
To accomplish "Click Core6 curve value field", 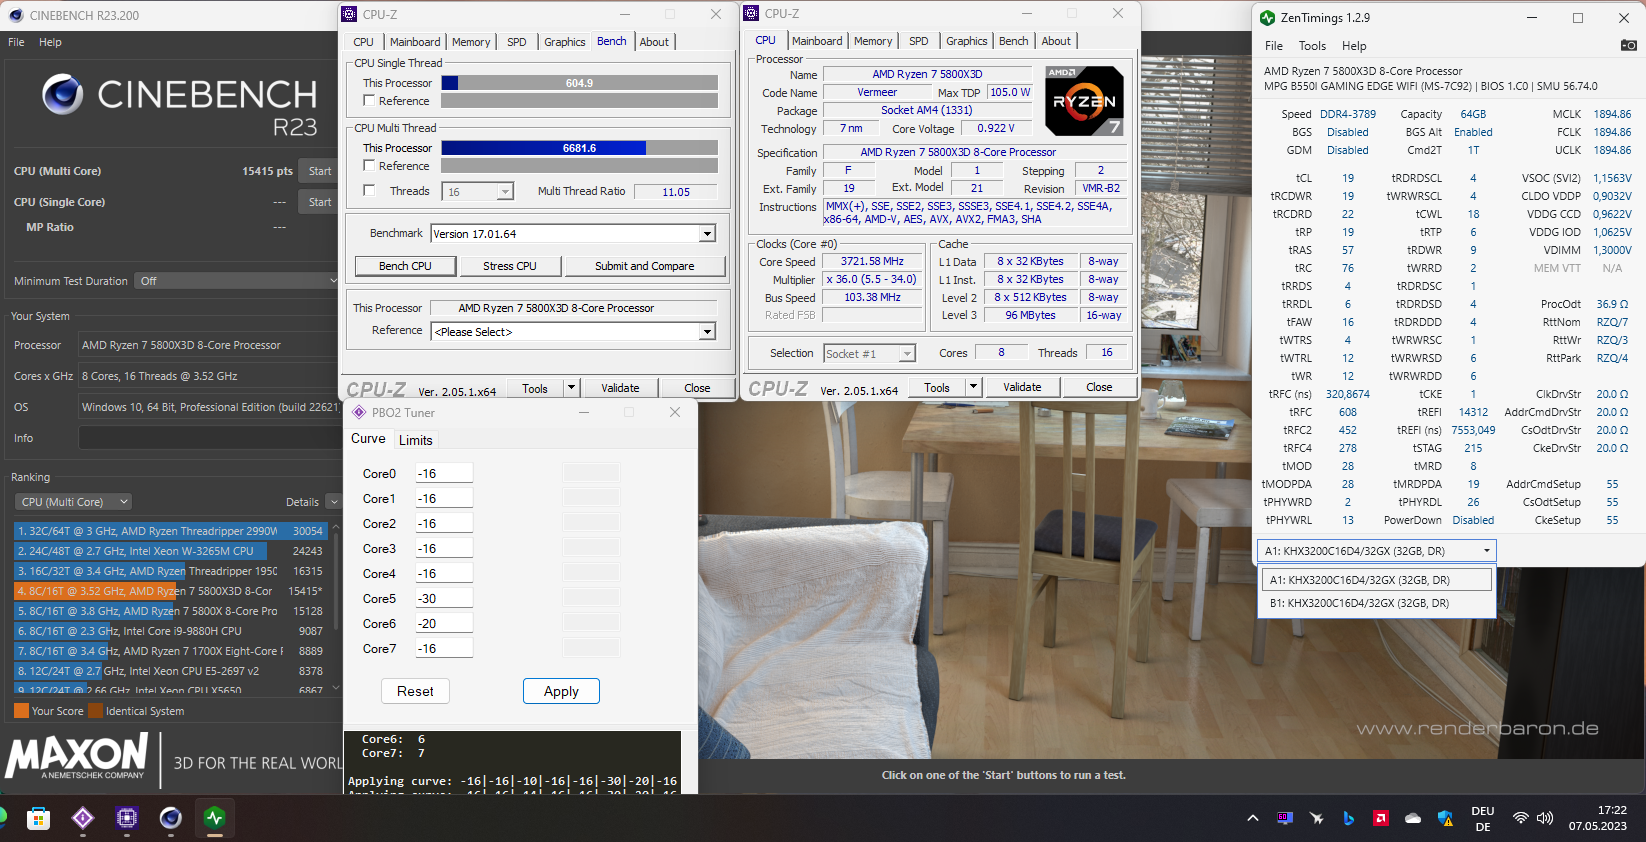I will 444,623.
